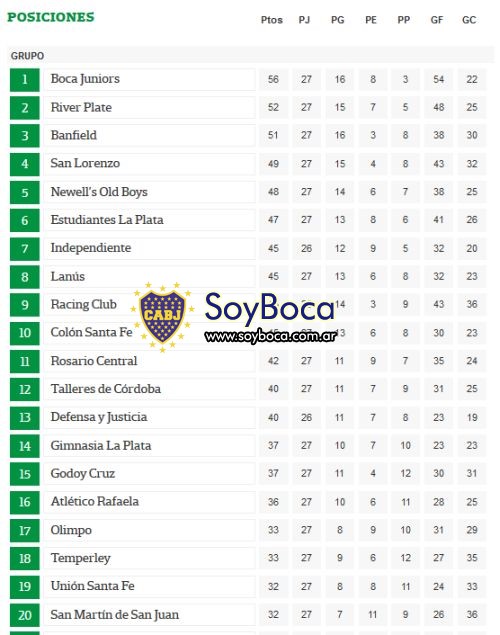This screenshot has height=635, width=500.
Task: Click the SoyBoca watermark text
Action: 270,309
